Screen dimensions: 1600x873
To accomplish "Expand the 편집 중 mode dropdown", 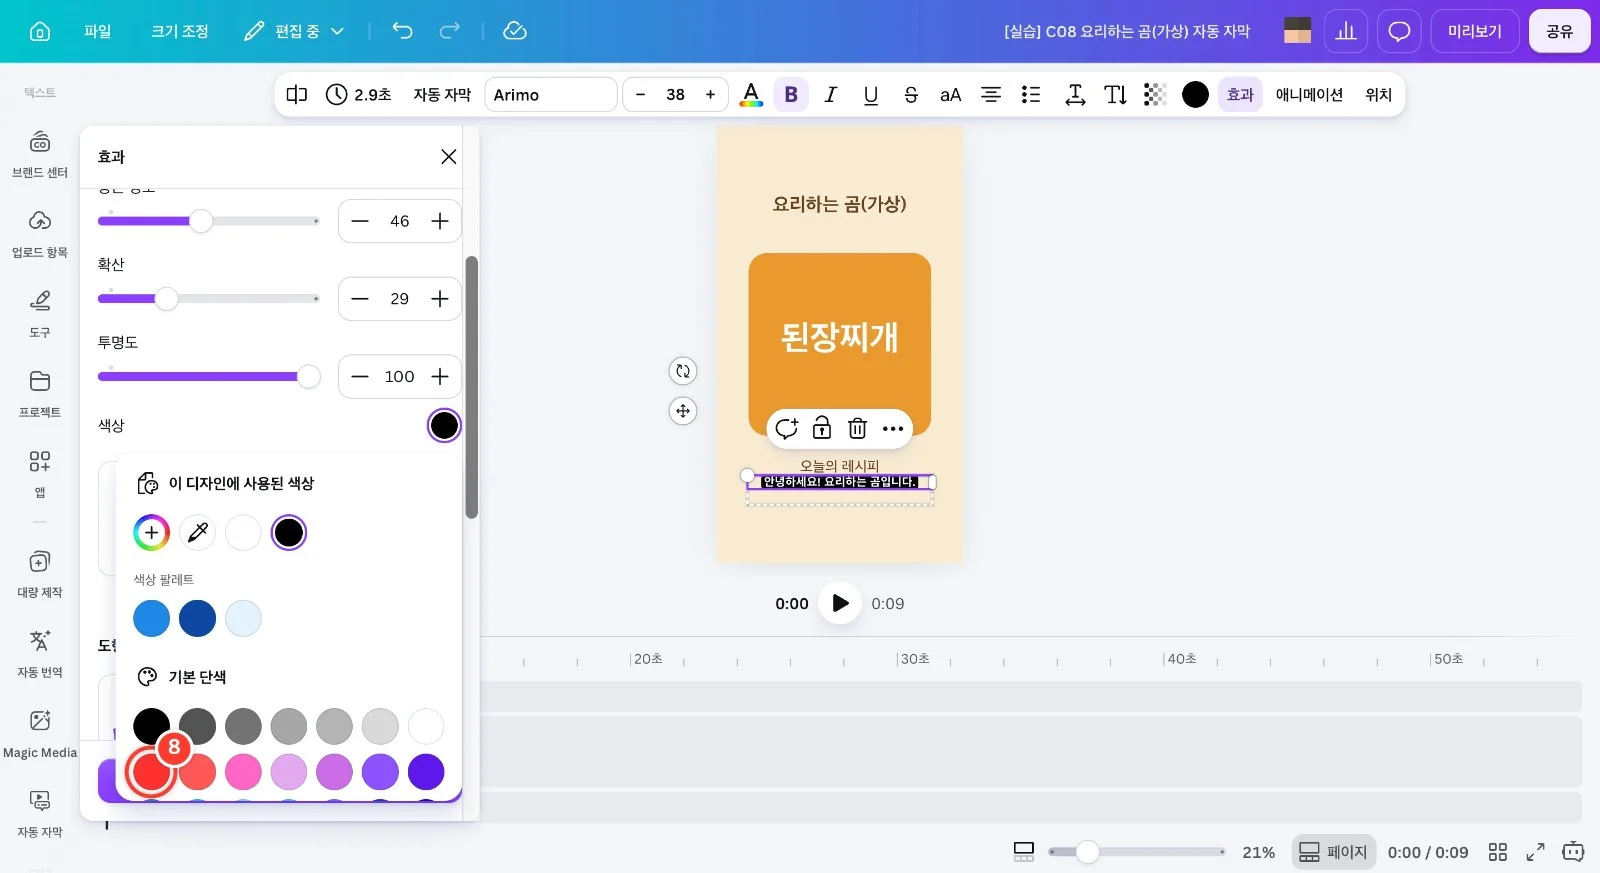I will [295, 31].
